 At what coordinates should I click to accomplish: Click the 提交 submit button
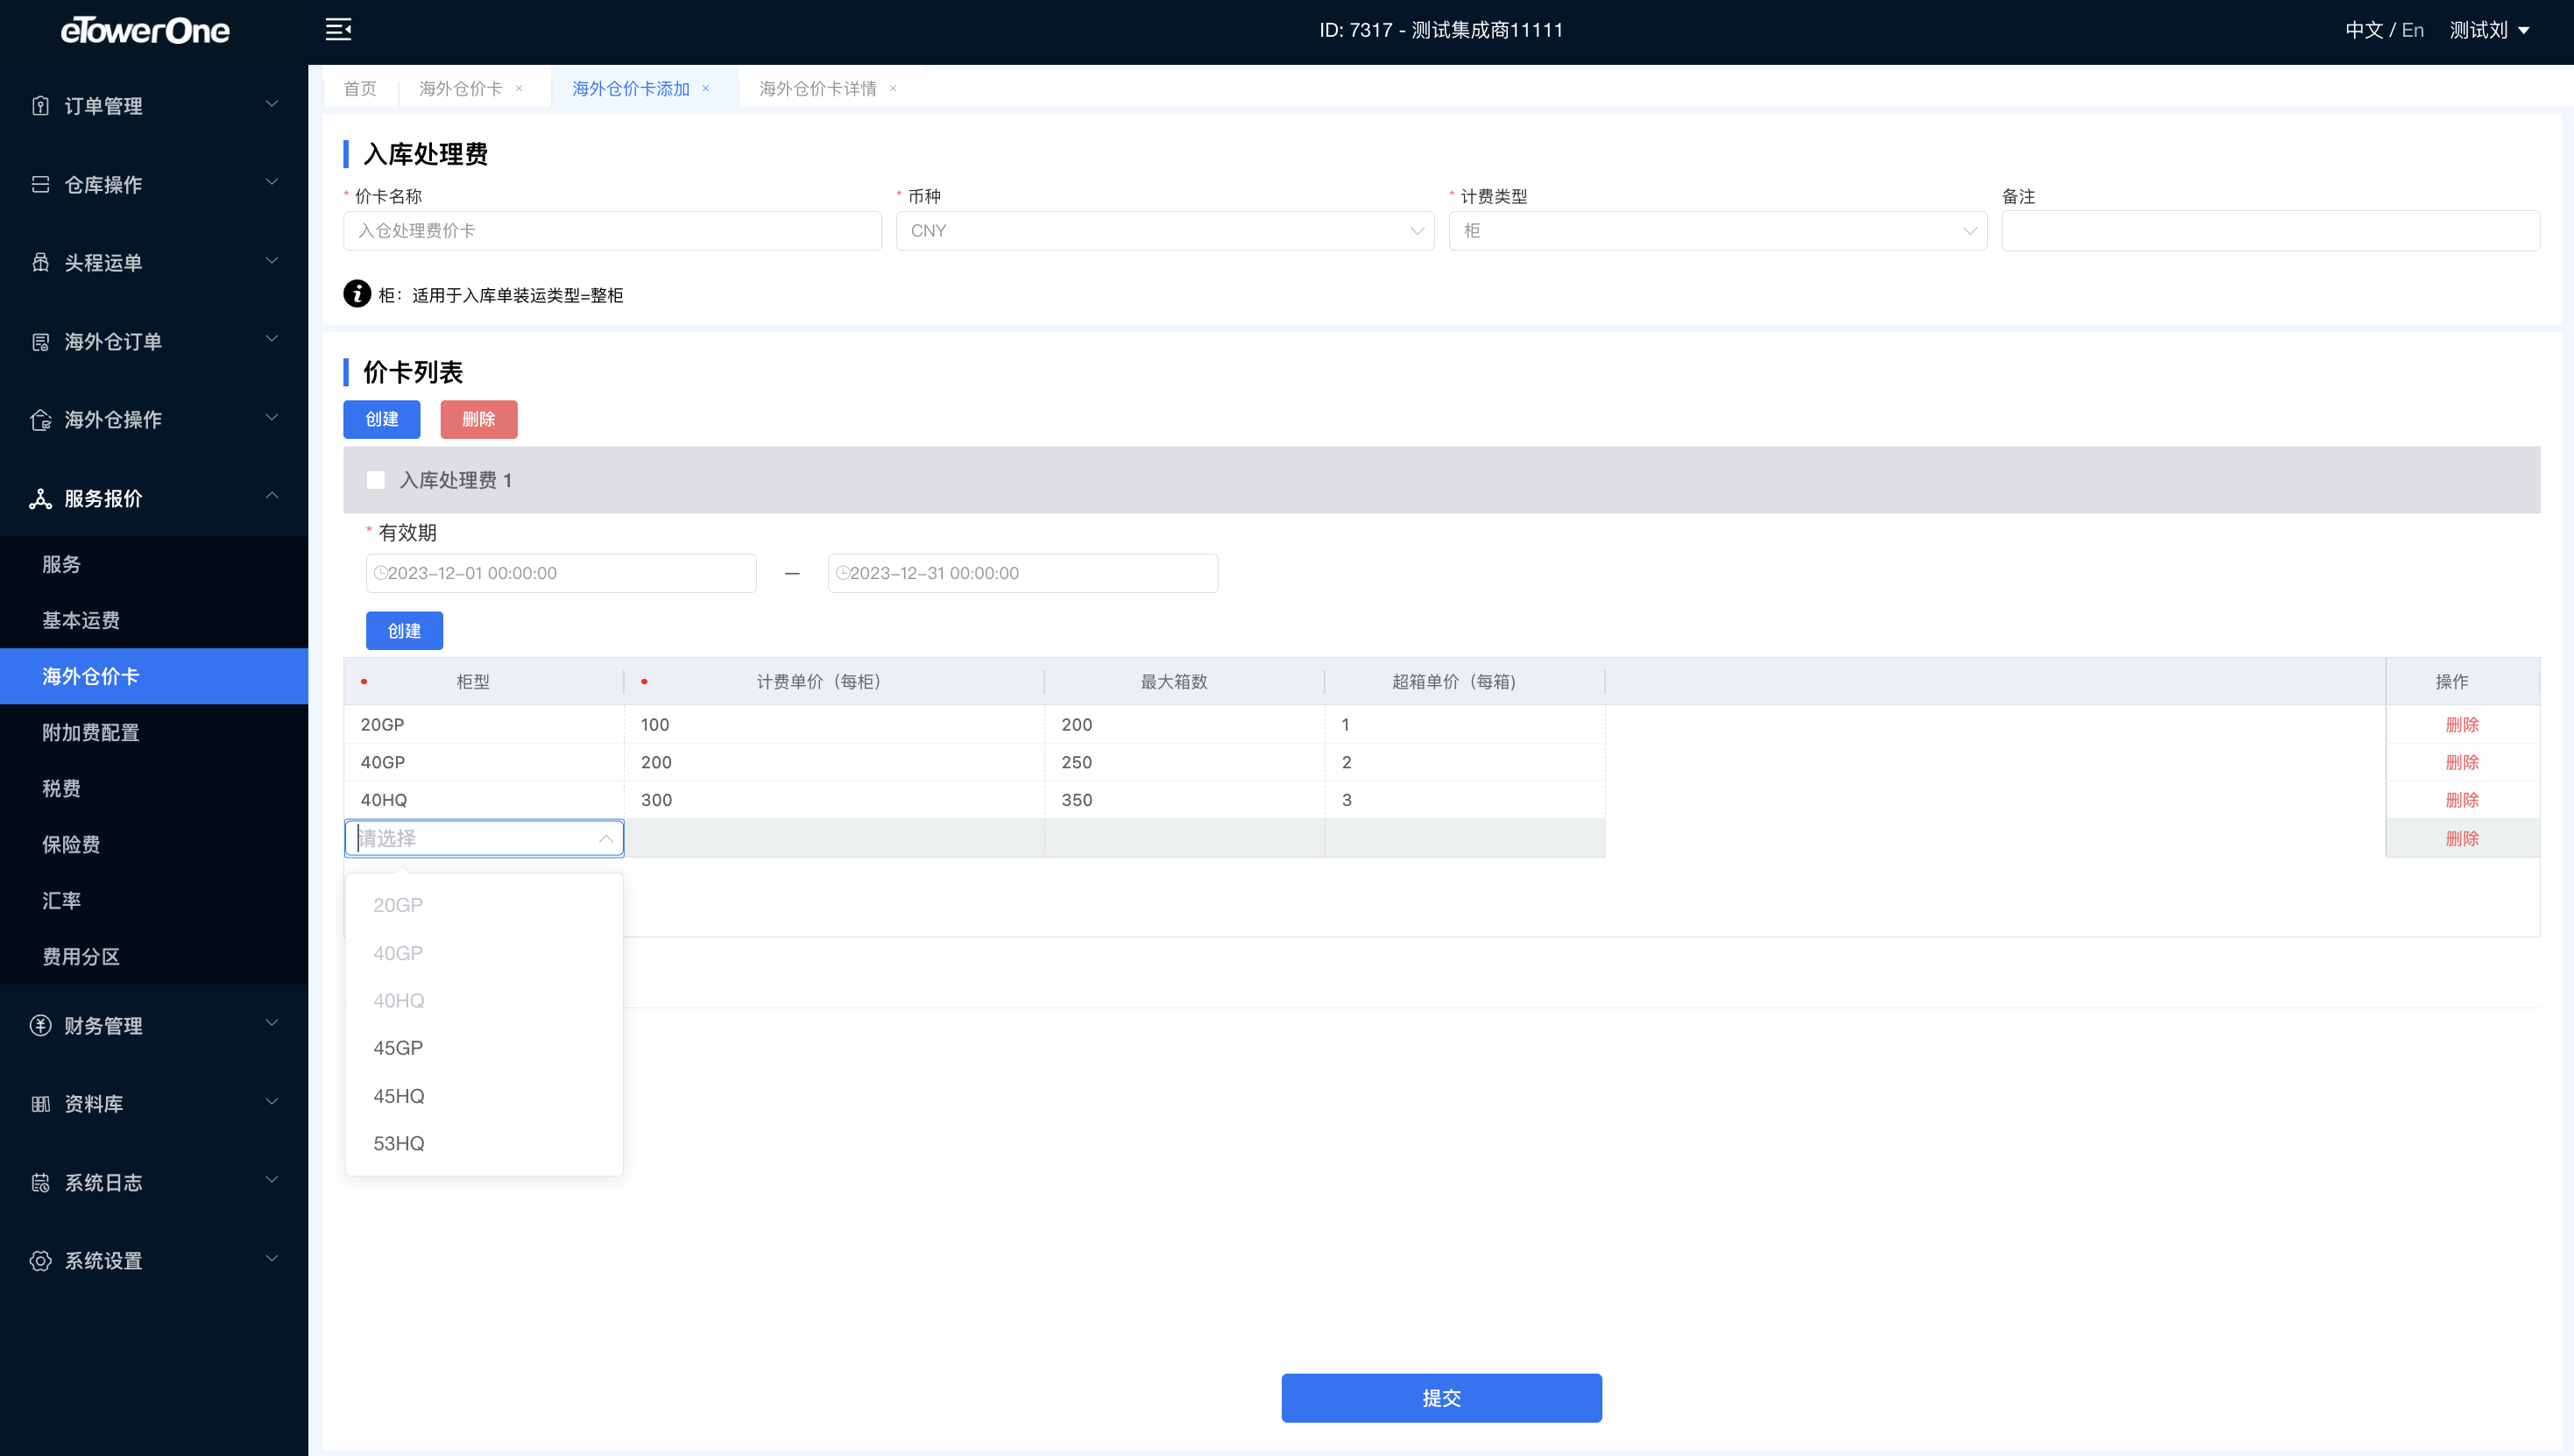pos(1441,1398)
